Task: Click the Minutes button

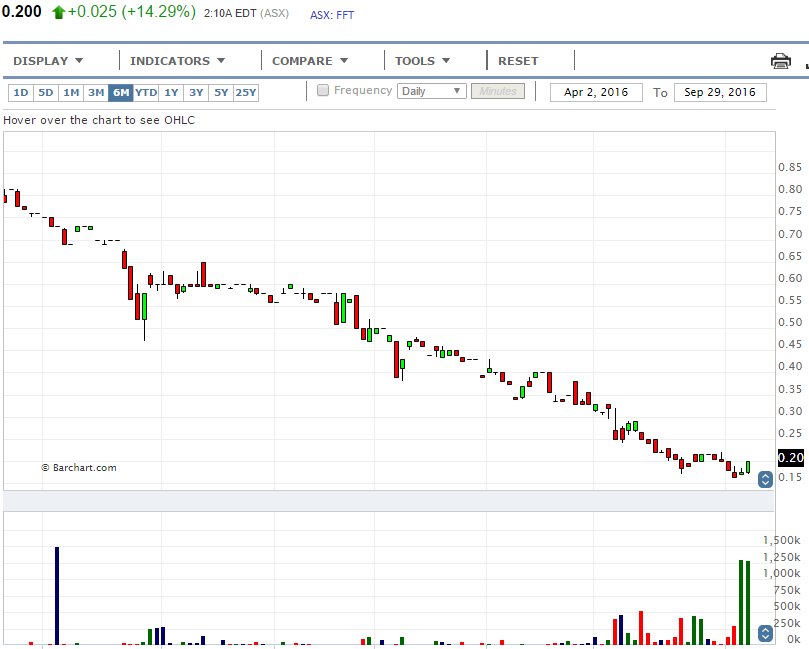Action: coord(498,91)
